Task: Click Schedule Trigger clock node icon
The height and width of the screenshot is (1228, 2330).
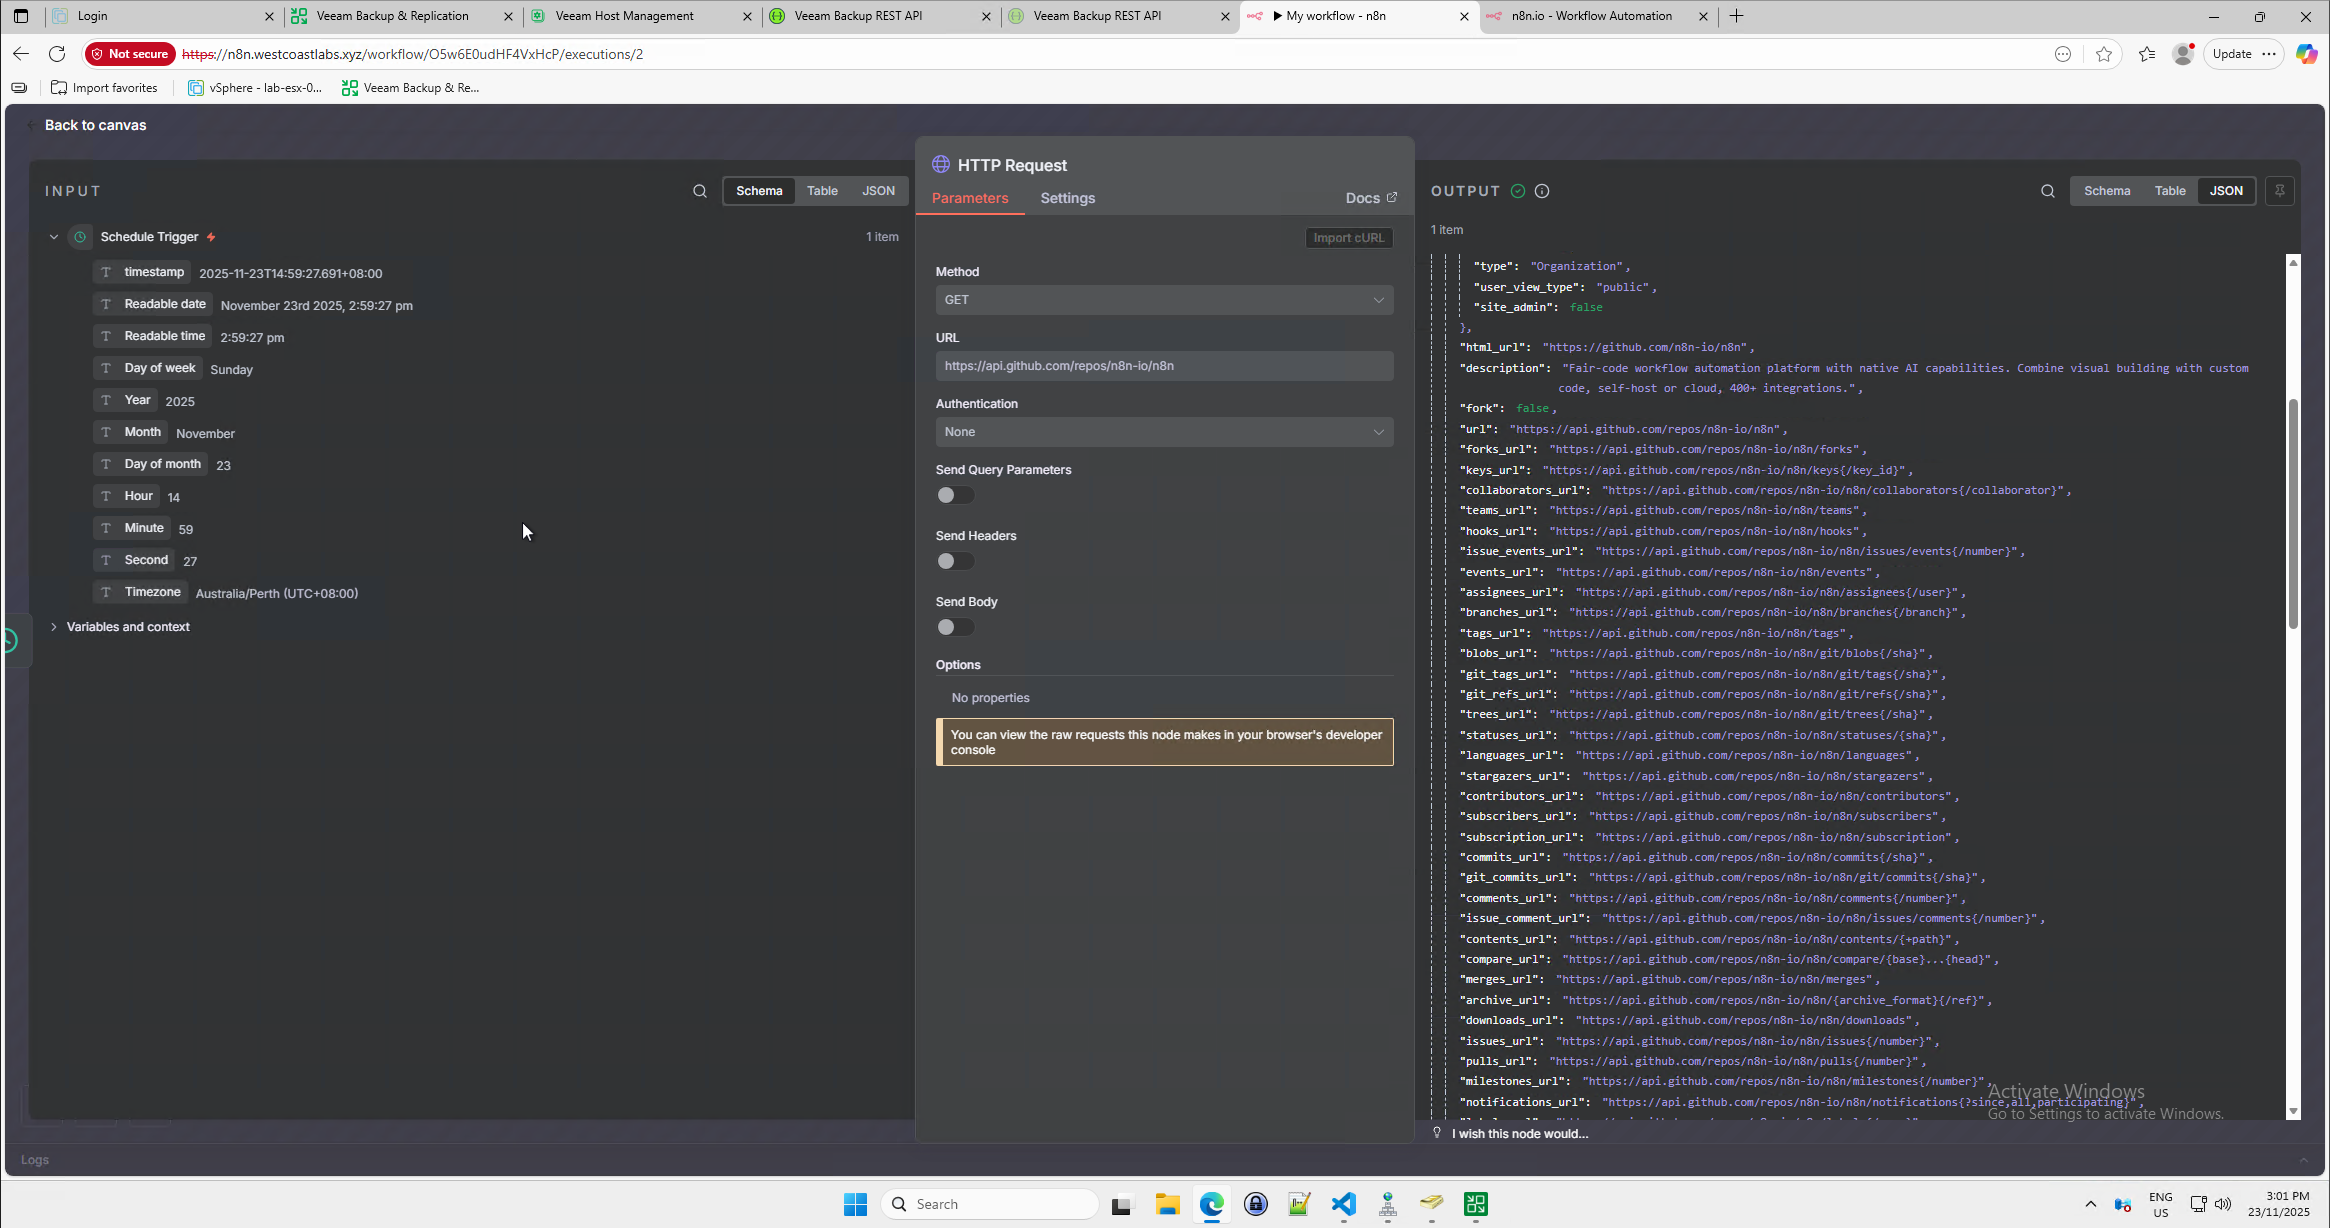Action: (80, 237)
